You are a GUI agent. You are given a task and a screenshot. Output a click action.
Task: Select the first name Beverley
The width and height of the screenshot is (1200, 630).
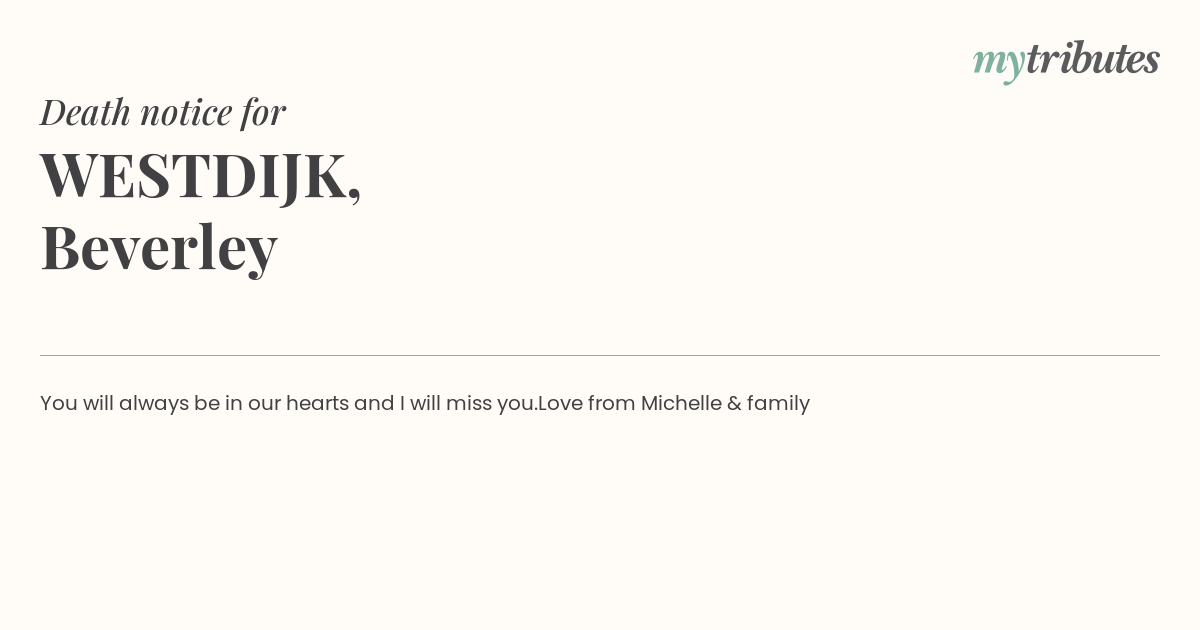pyautogui.click(x=159, y=247)
